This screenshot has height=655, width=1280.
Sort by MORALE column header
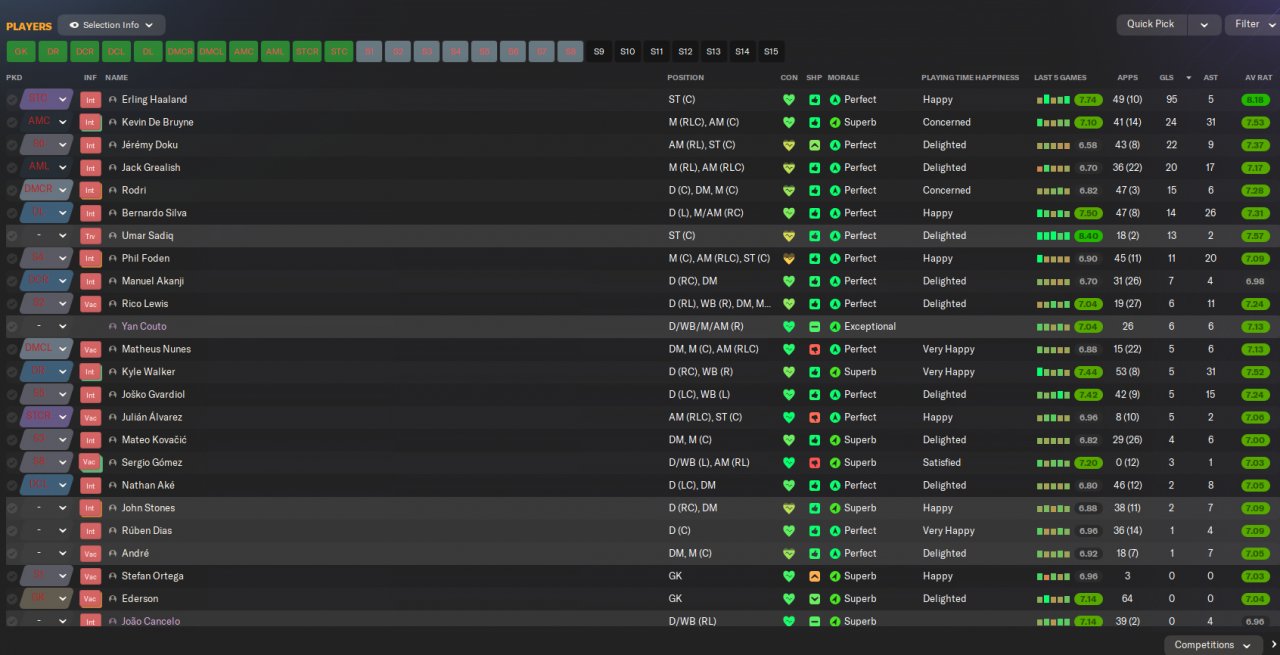[x=843, y=77]
